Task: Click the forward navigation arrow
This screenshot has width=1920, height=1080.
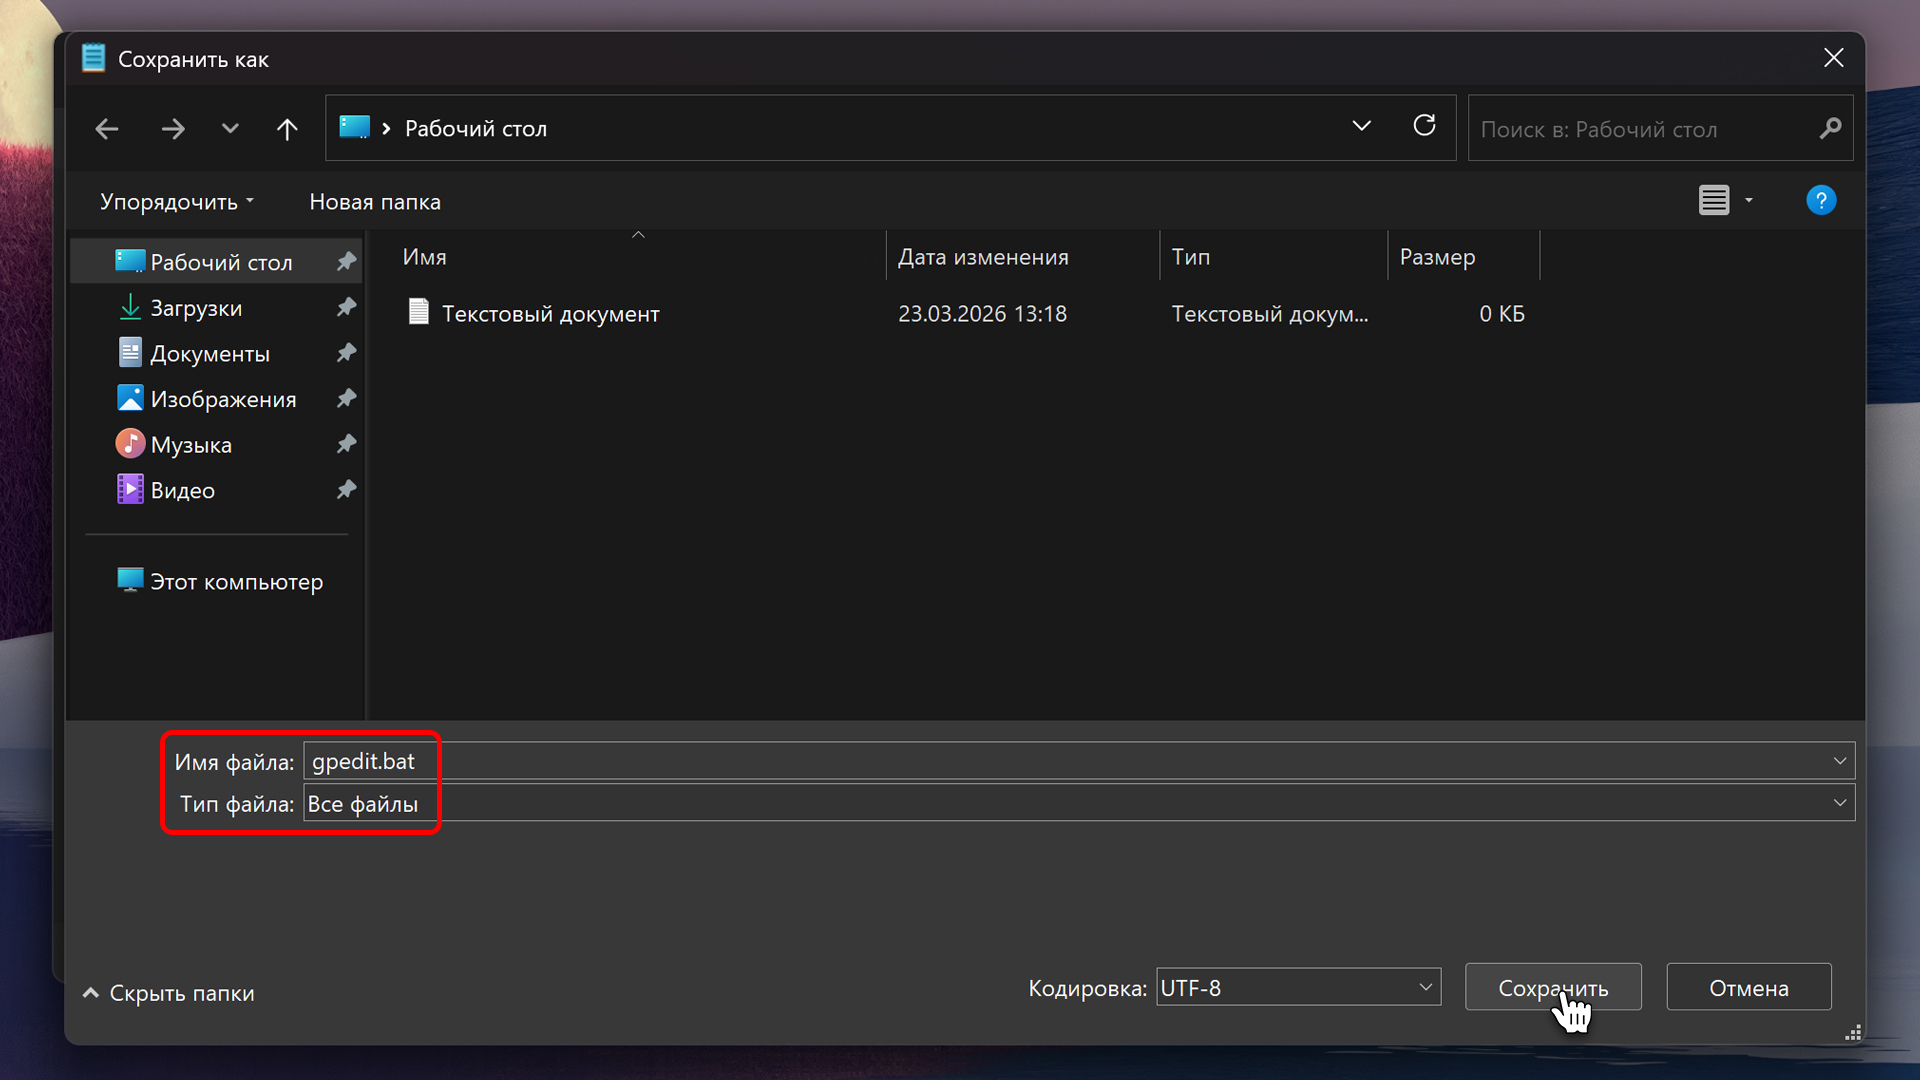Action: pos(173,129)
